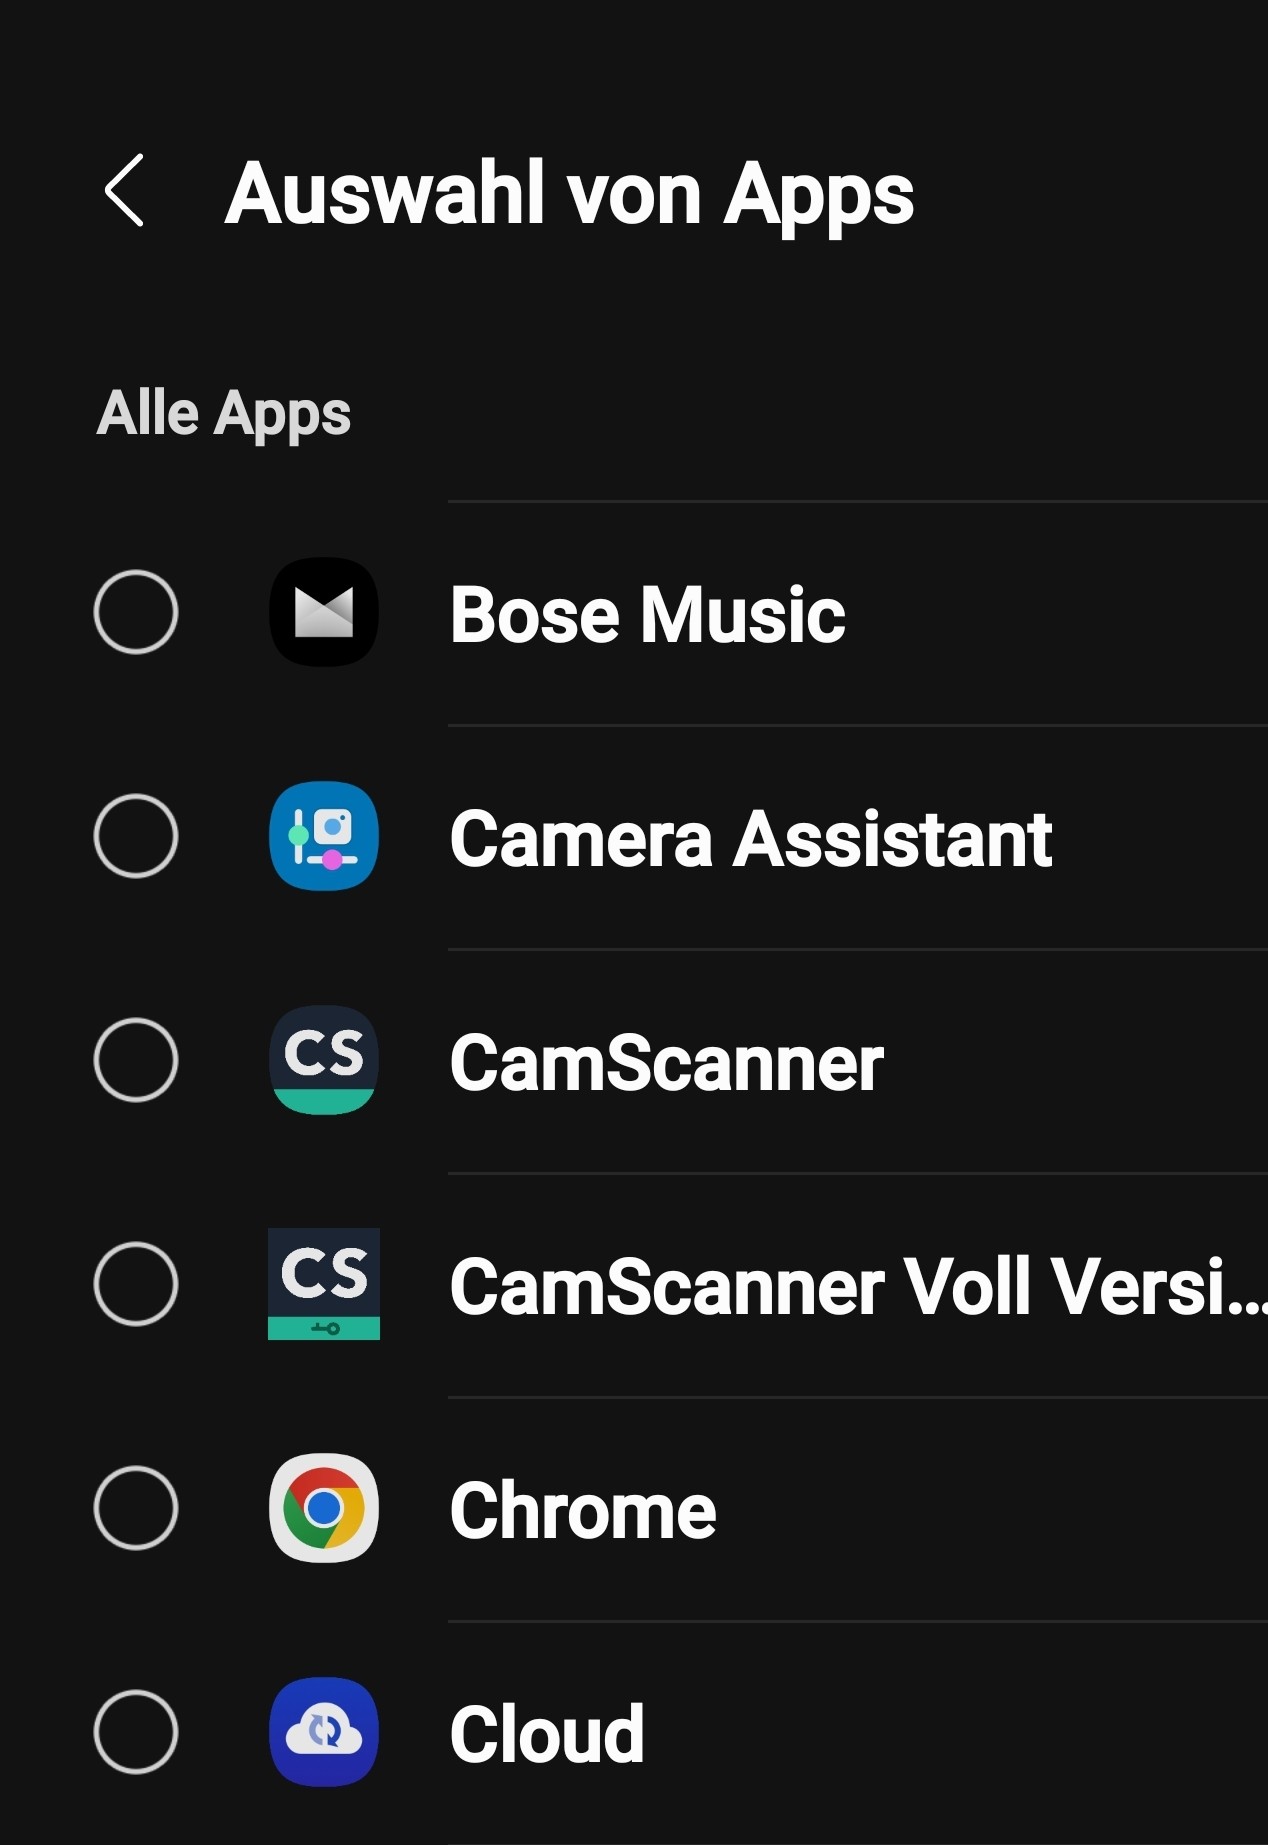The image size is (1268, 1845).
Task: Choose the Bose Music list entry label
Action: pos(647,614)
